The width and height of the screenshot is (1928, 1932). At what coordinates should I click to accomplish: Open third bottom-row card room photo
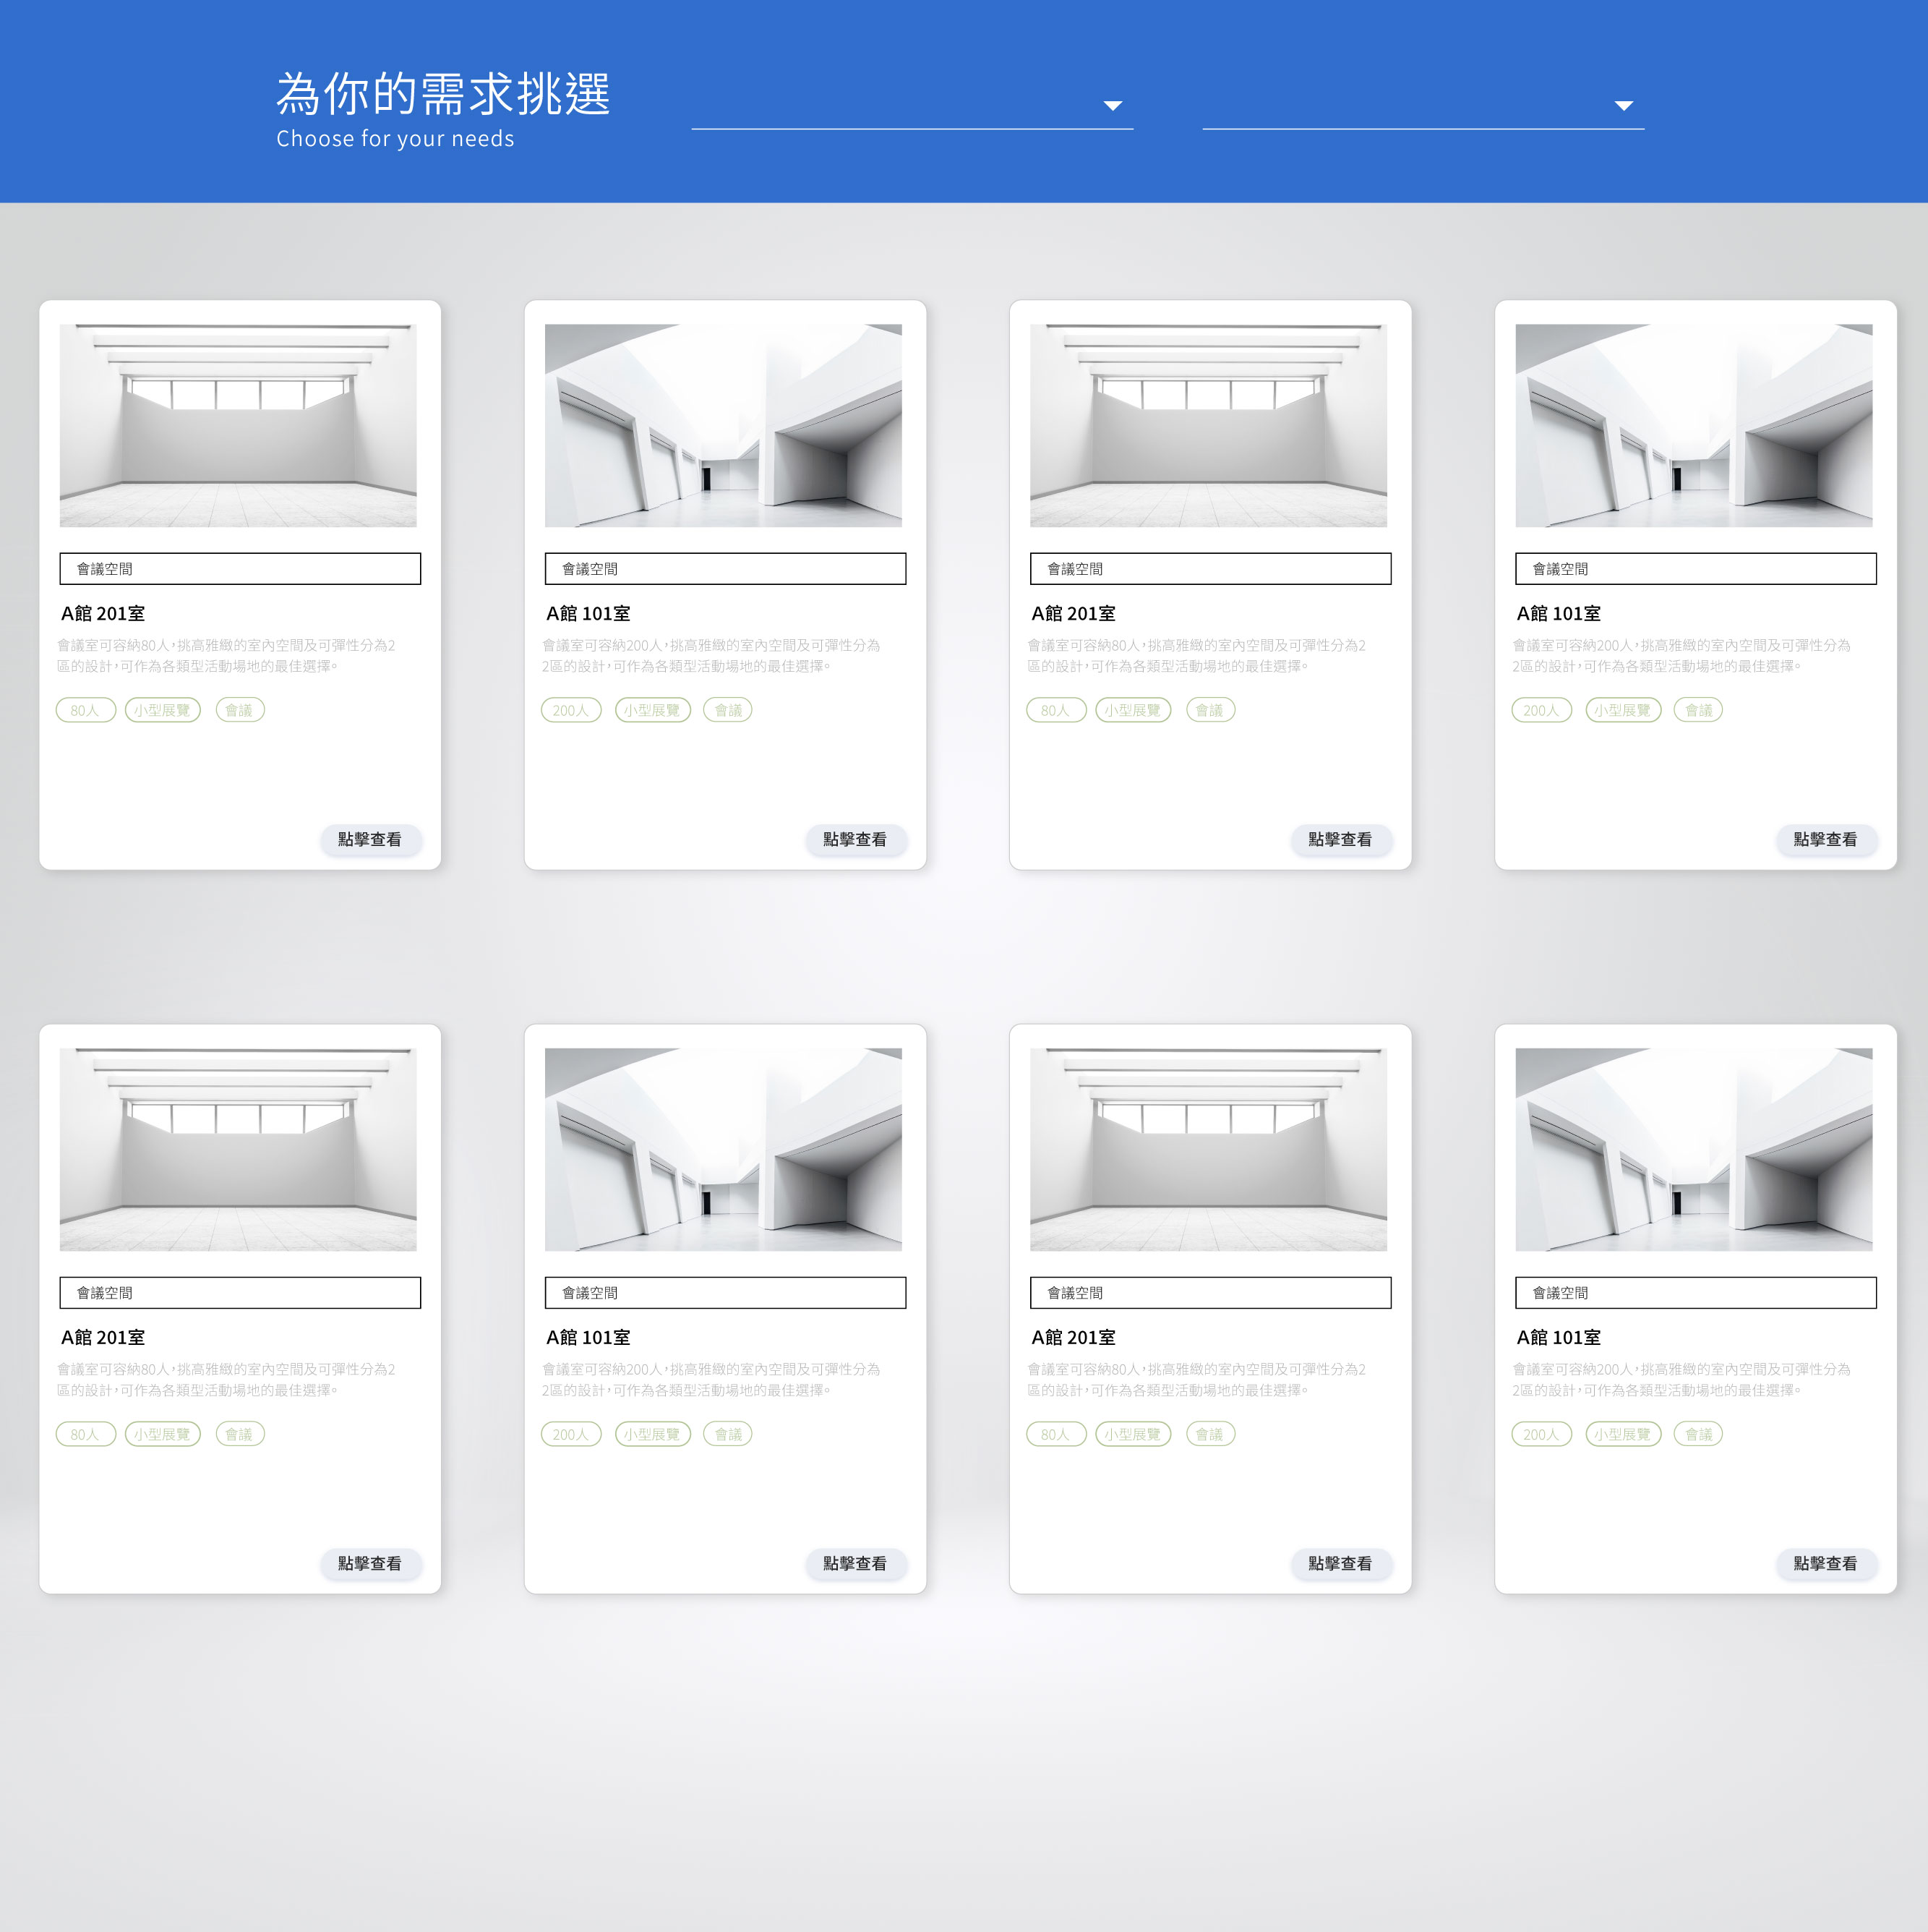(x=1208, y=1149)
